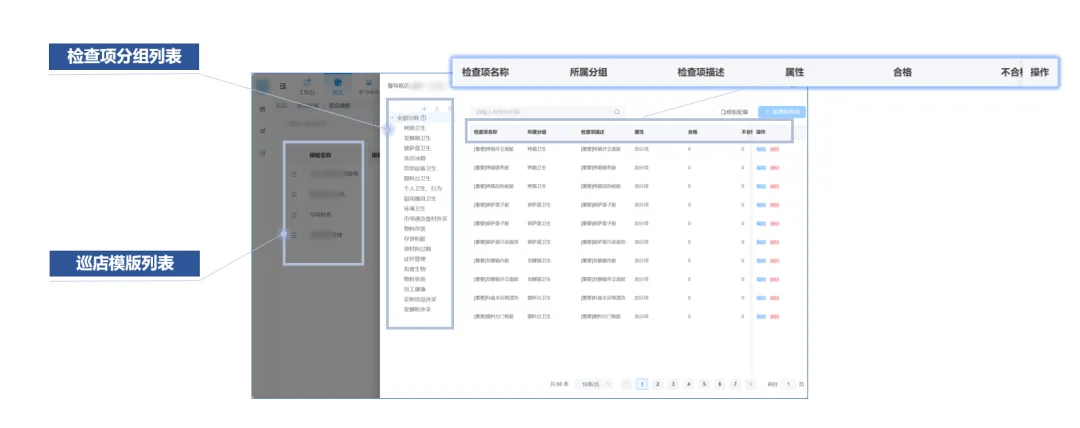Click the hamburger menu icon in the top bar

click(x=284, y=86)
